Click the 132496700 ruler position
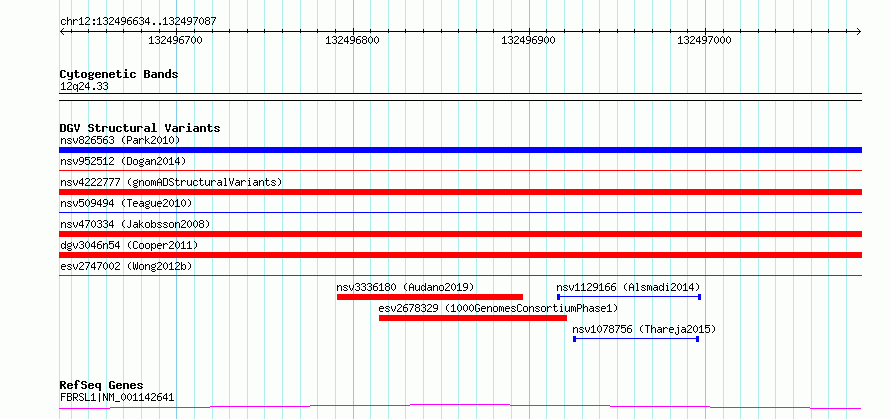This screenshot has width=890, height=419. (x=175, y=40)
